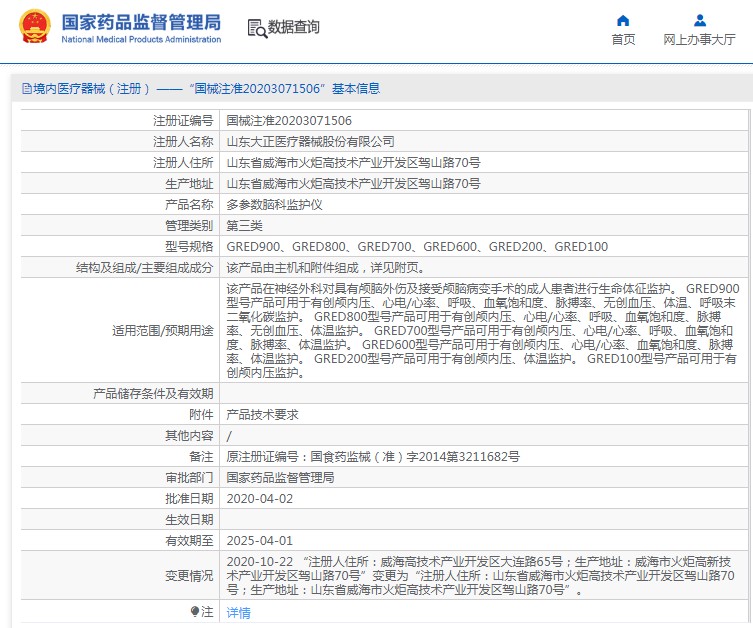
Task: Click the 注册人住所 address value
Action: [353, 163]
